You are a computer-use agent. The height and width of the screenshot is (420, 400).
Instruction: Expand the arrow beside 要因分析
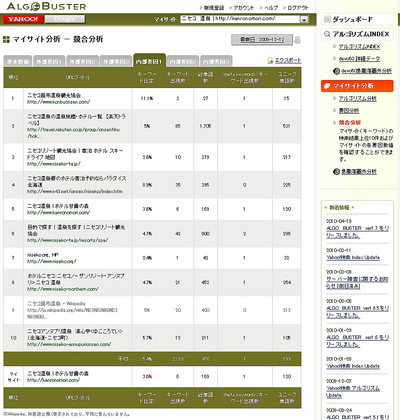pyautogui.click(x=335, y=110)
